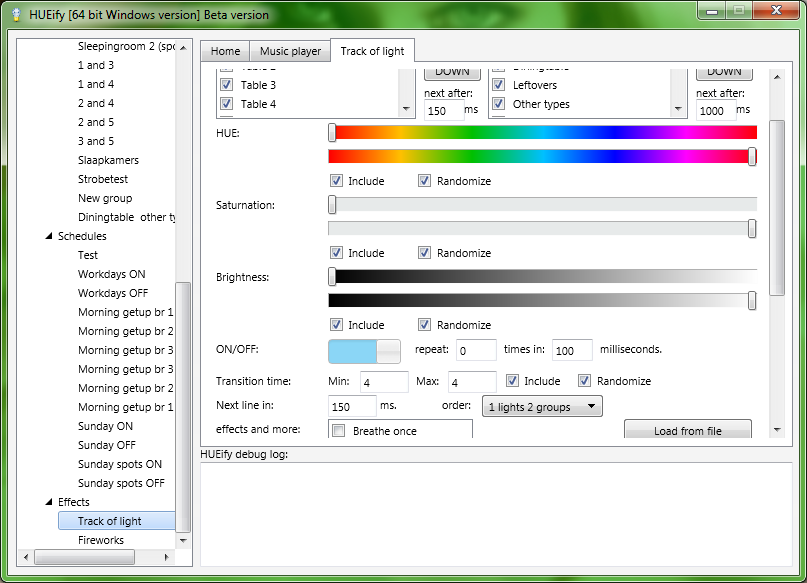This screenshot has height=583, width=807.
Task: Click down arrow of the Leftovers list scrollbar
Action: [678, 109]
